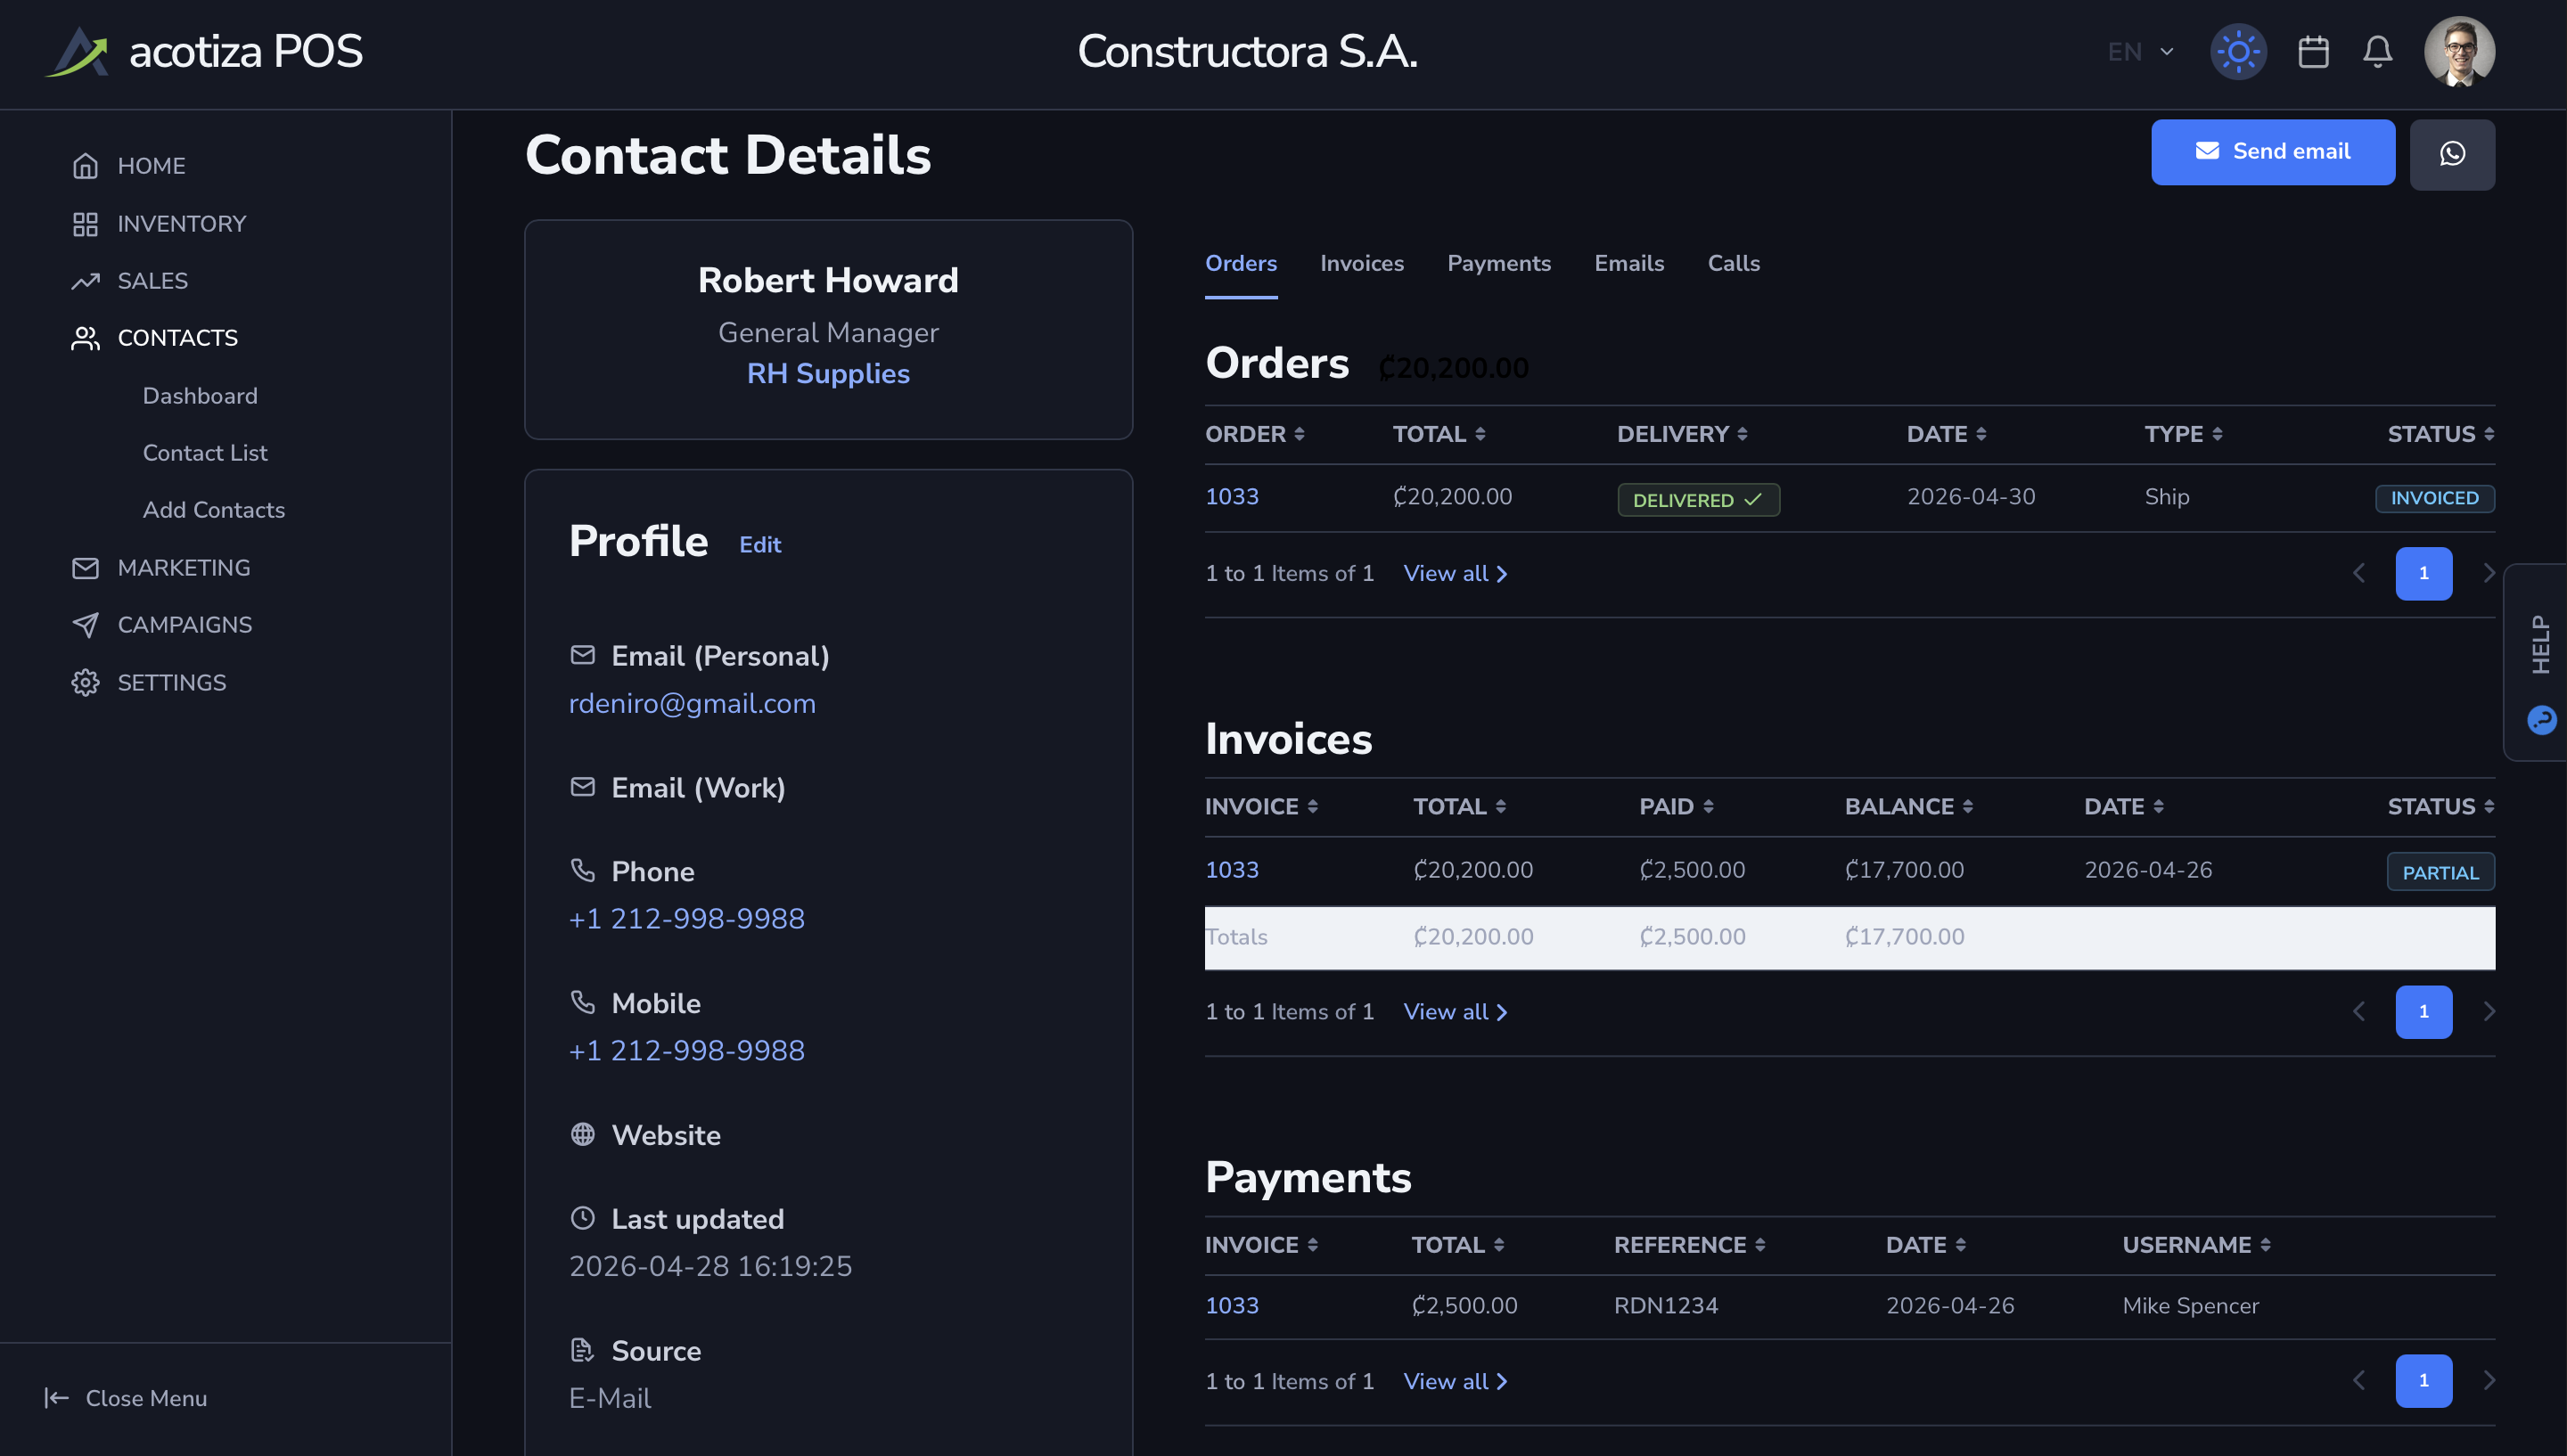Toggle the light/dark theme sun icon

click(2238, 52)
